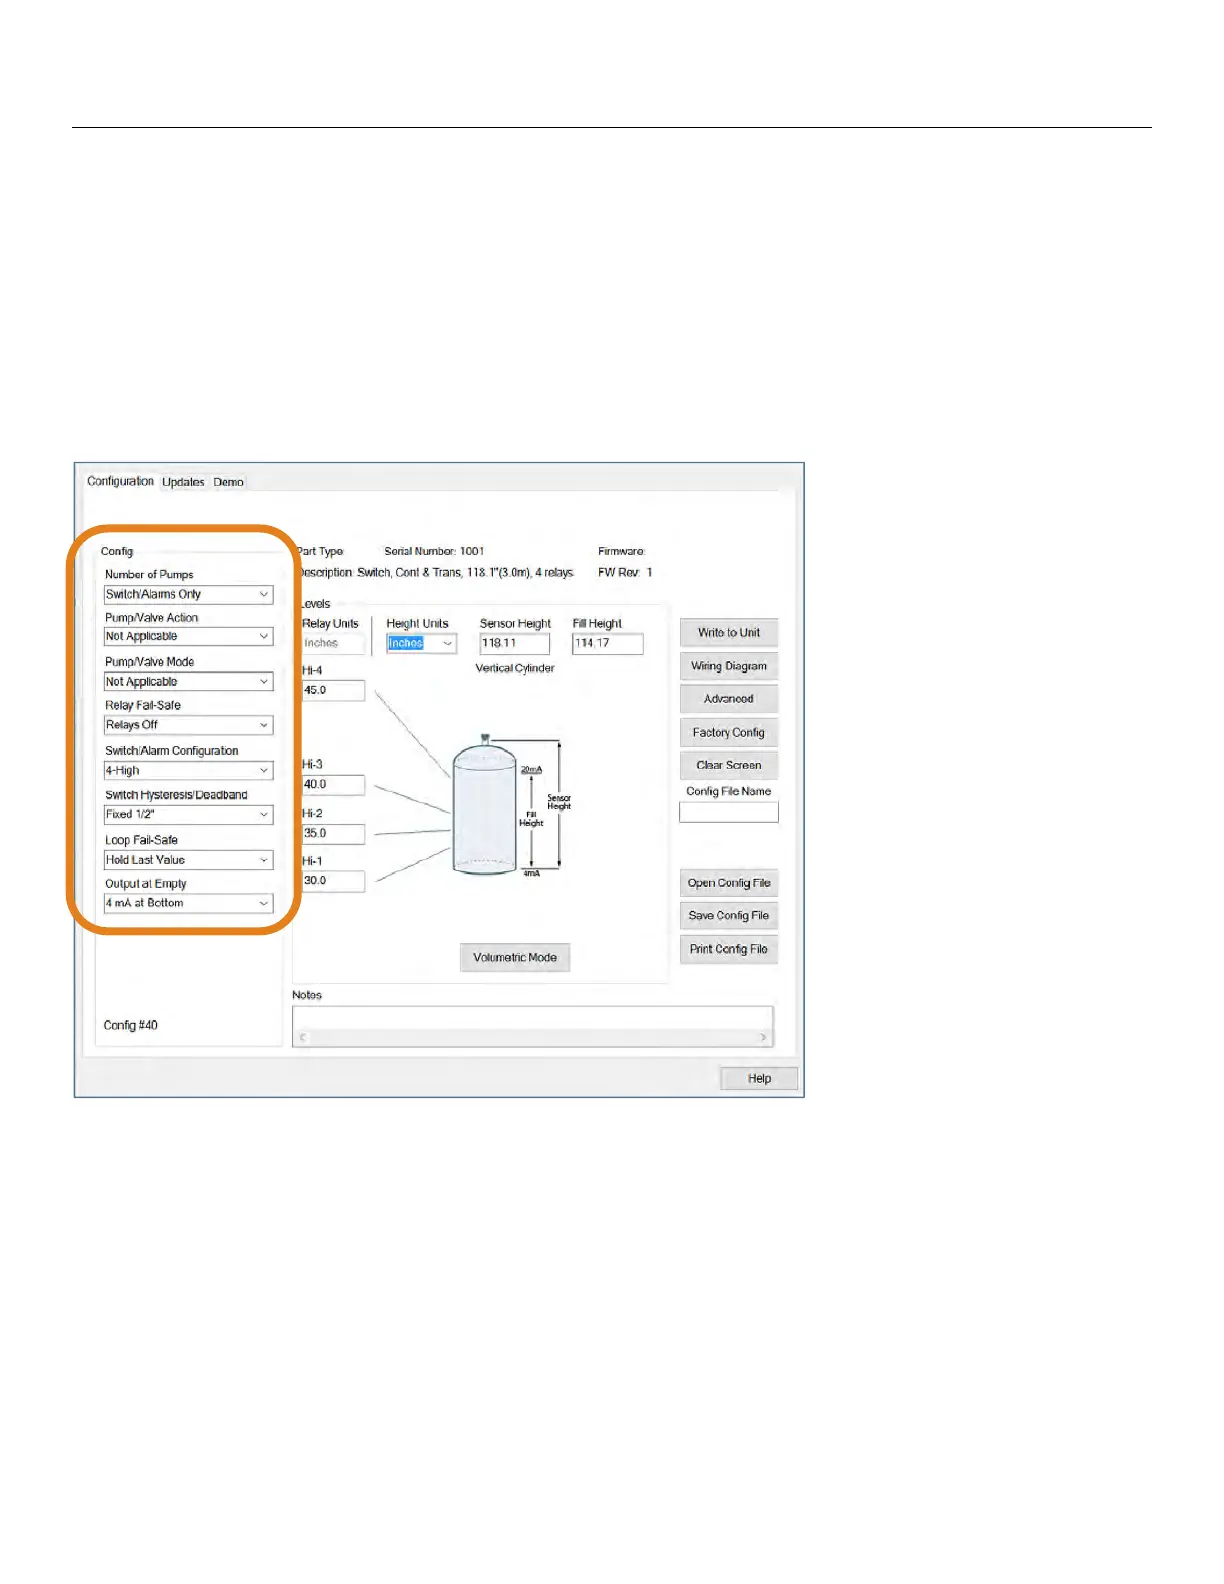1224x1584 pixels.
Task: Click the tank cylinder diagram
Action: pos(485,808)
